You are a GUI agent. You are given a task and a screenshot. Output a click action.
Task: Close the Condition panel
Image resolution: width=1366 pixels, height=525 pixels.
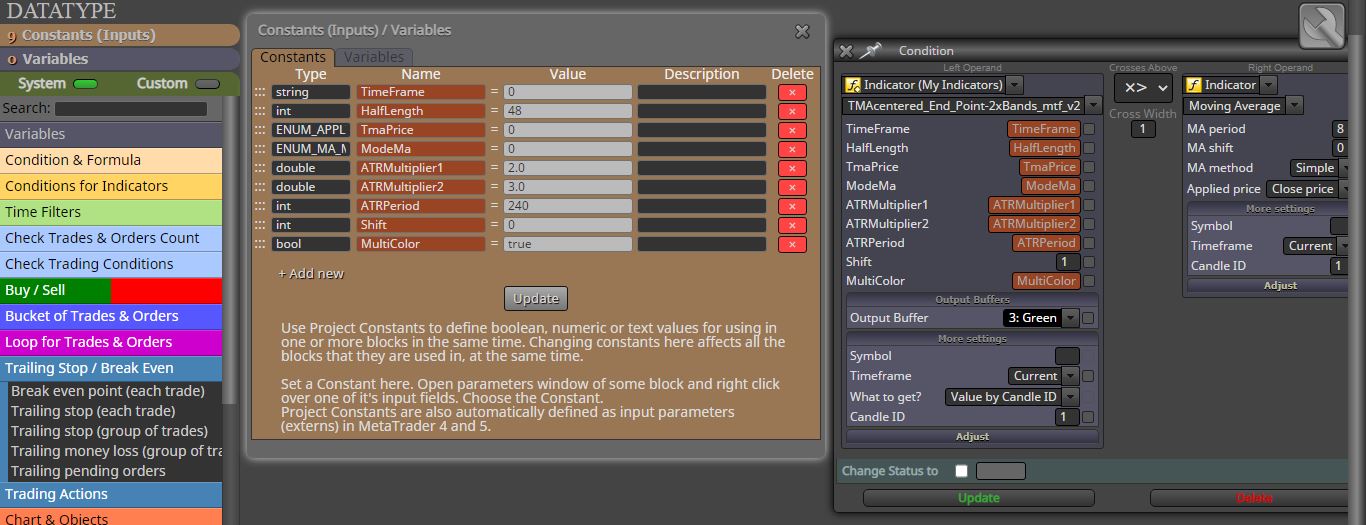pyautogui.click(x=846, y=51)
